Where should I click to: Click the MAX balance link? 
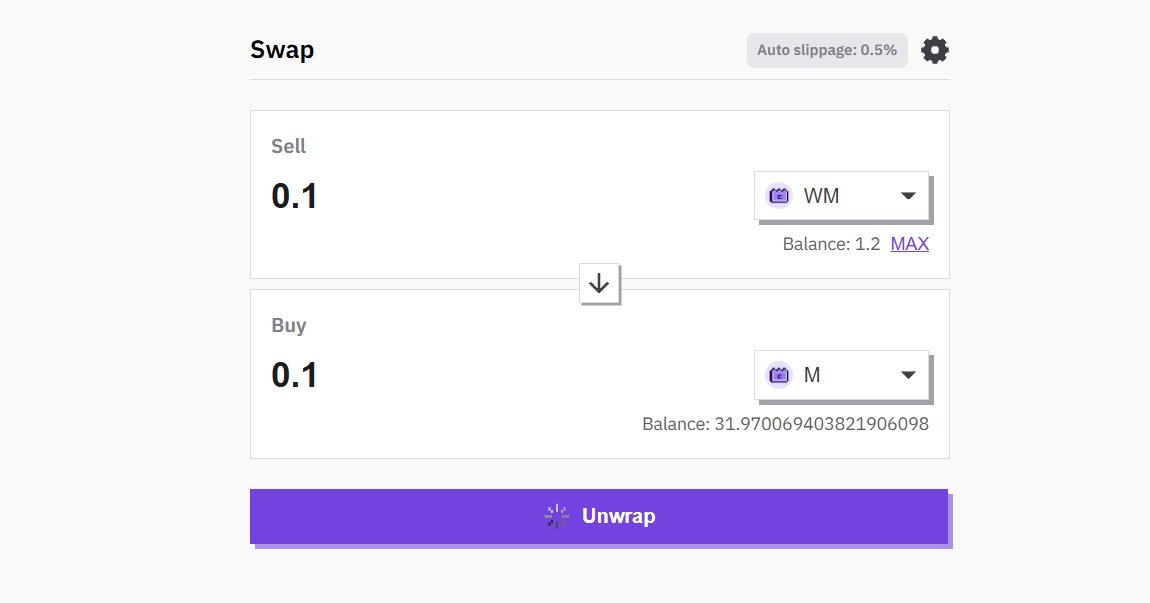(x=909, y=244)
